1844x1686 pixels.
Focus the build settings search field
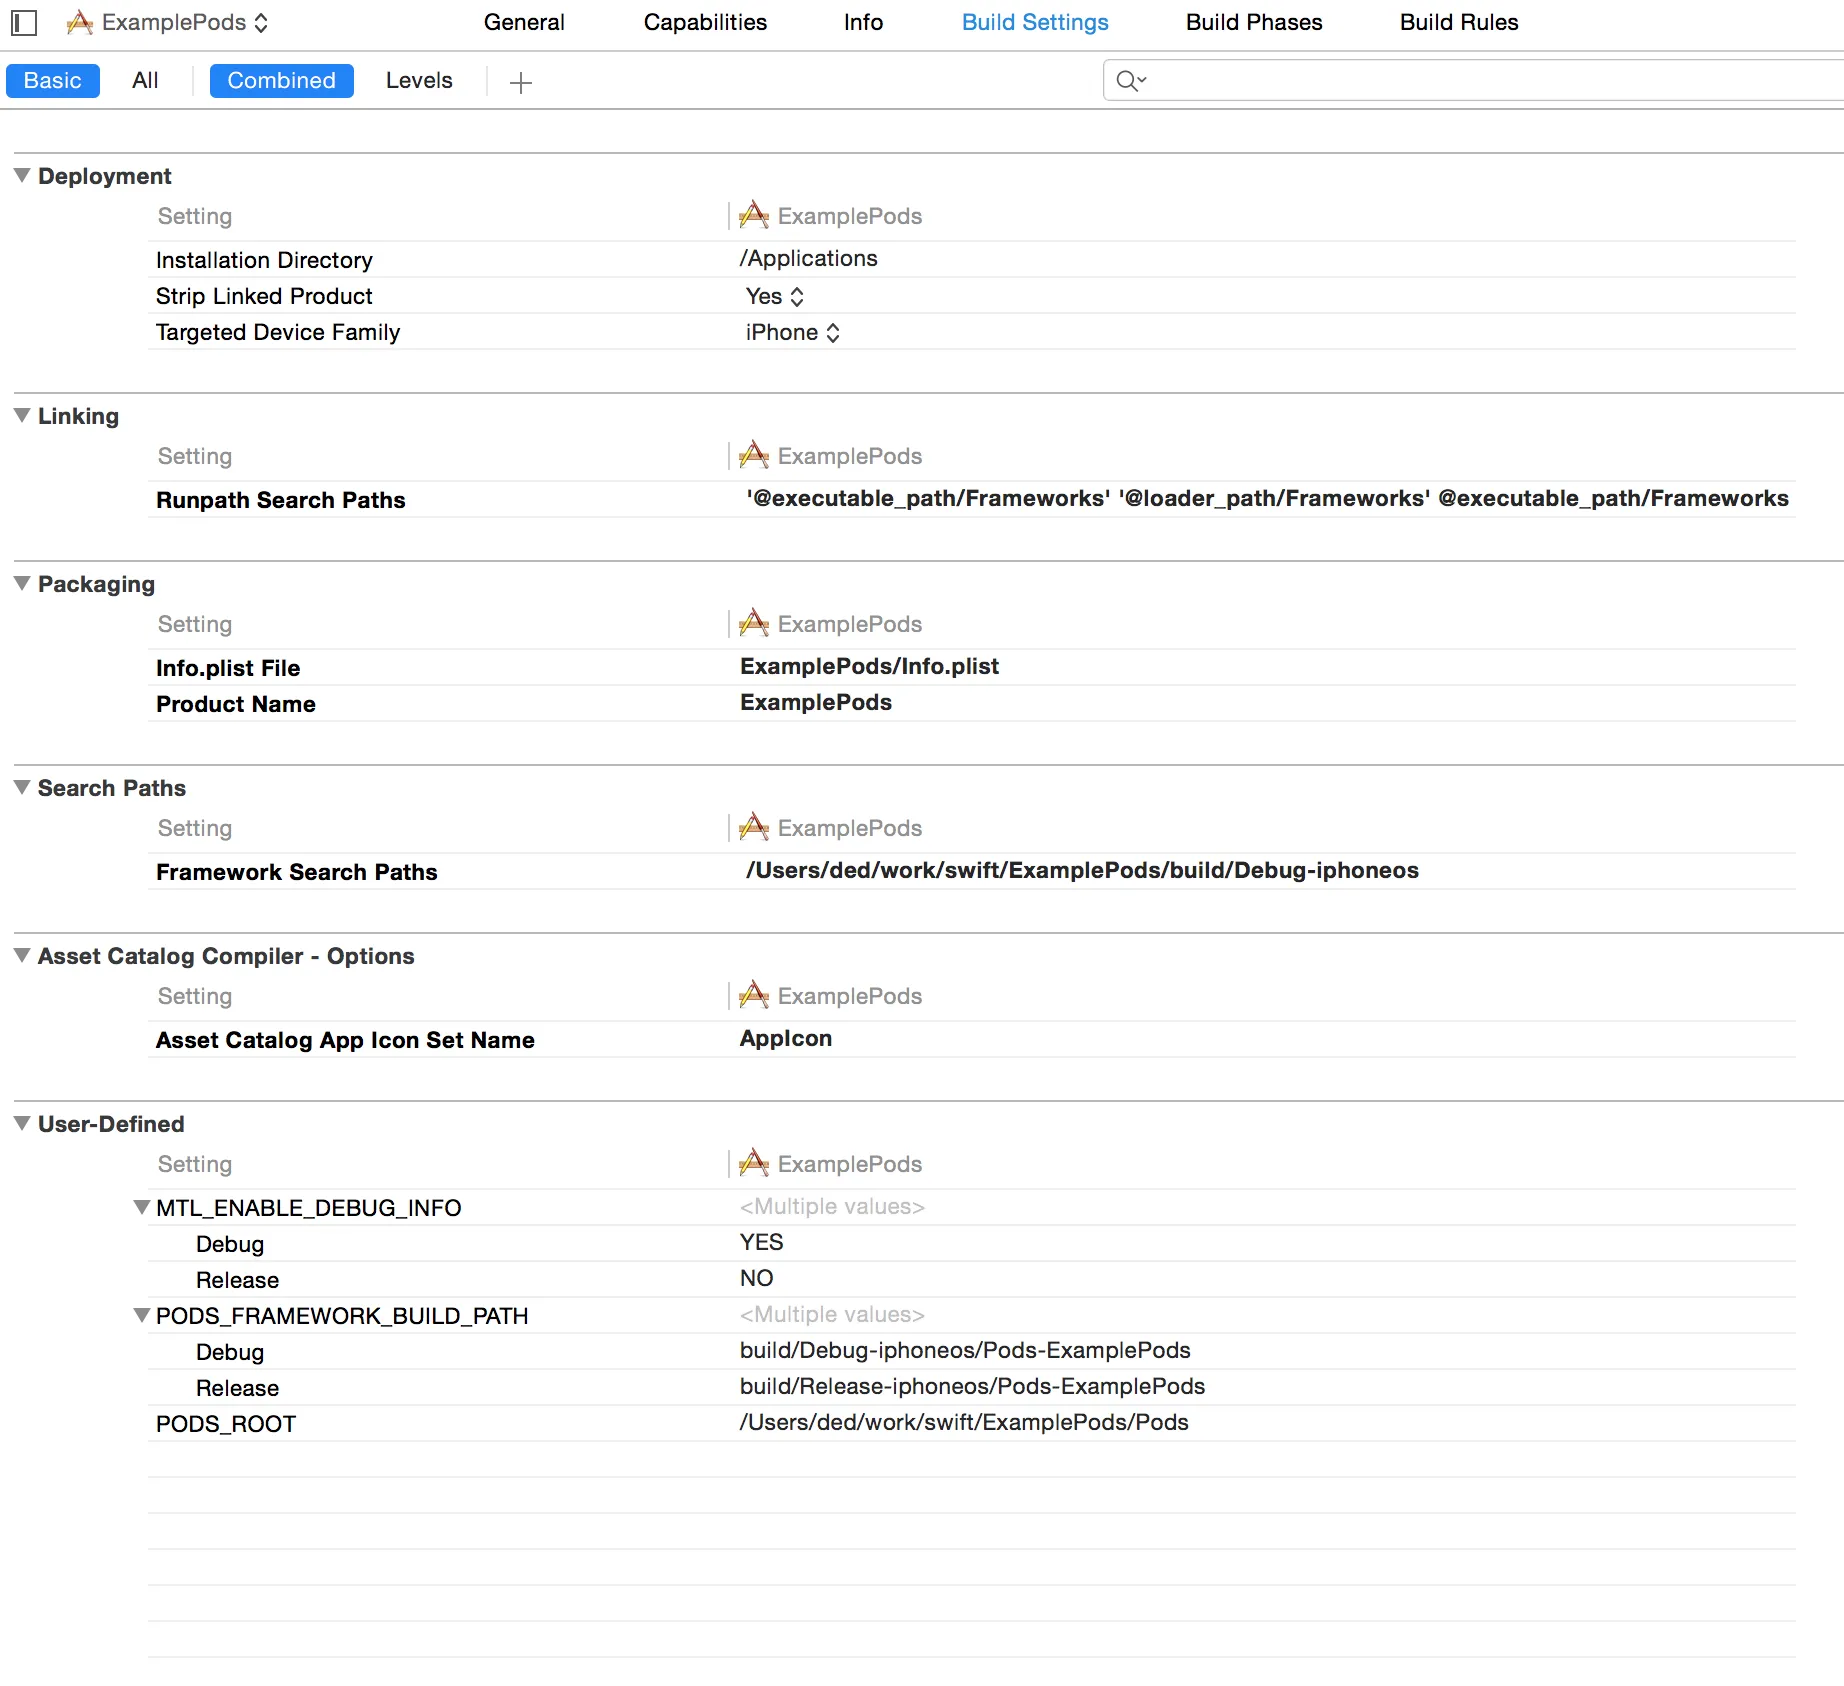point(1474,81)
